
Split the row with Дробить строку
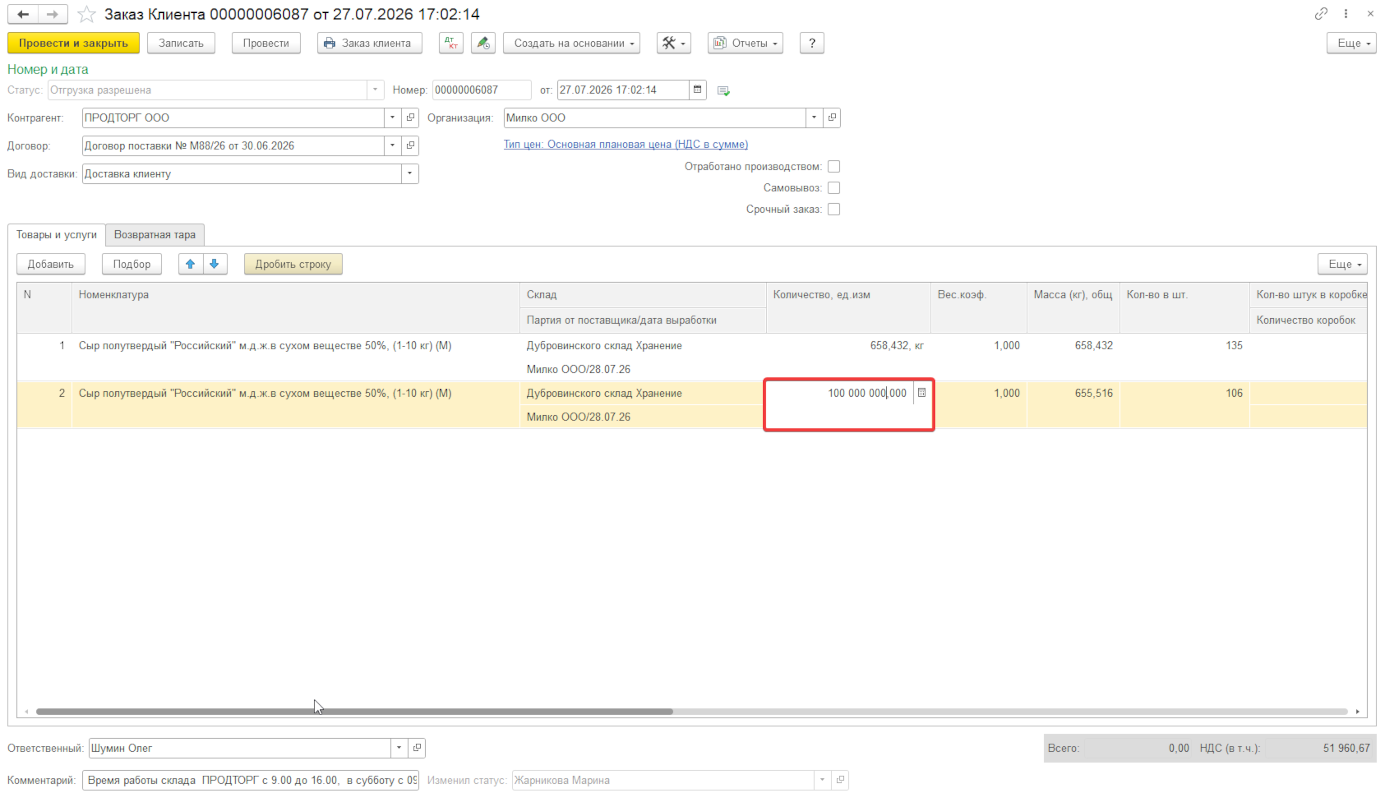pos(294,264)
